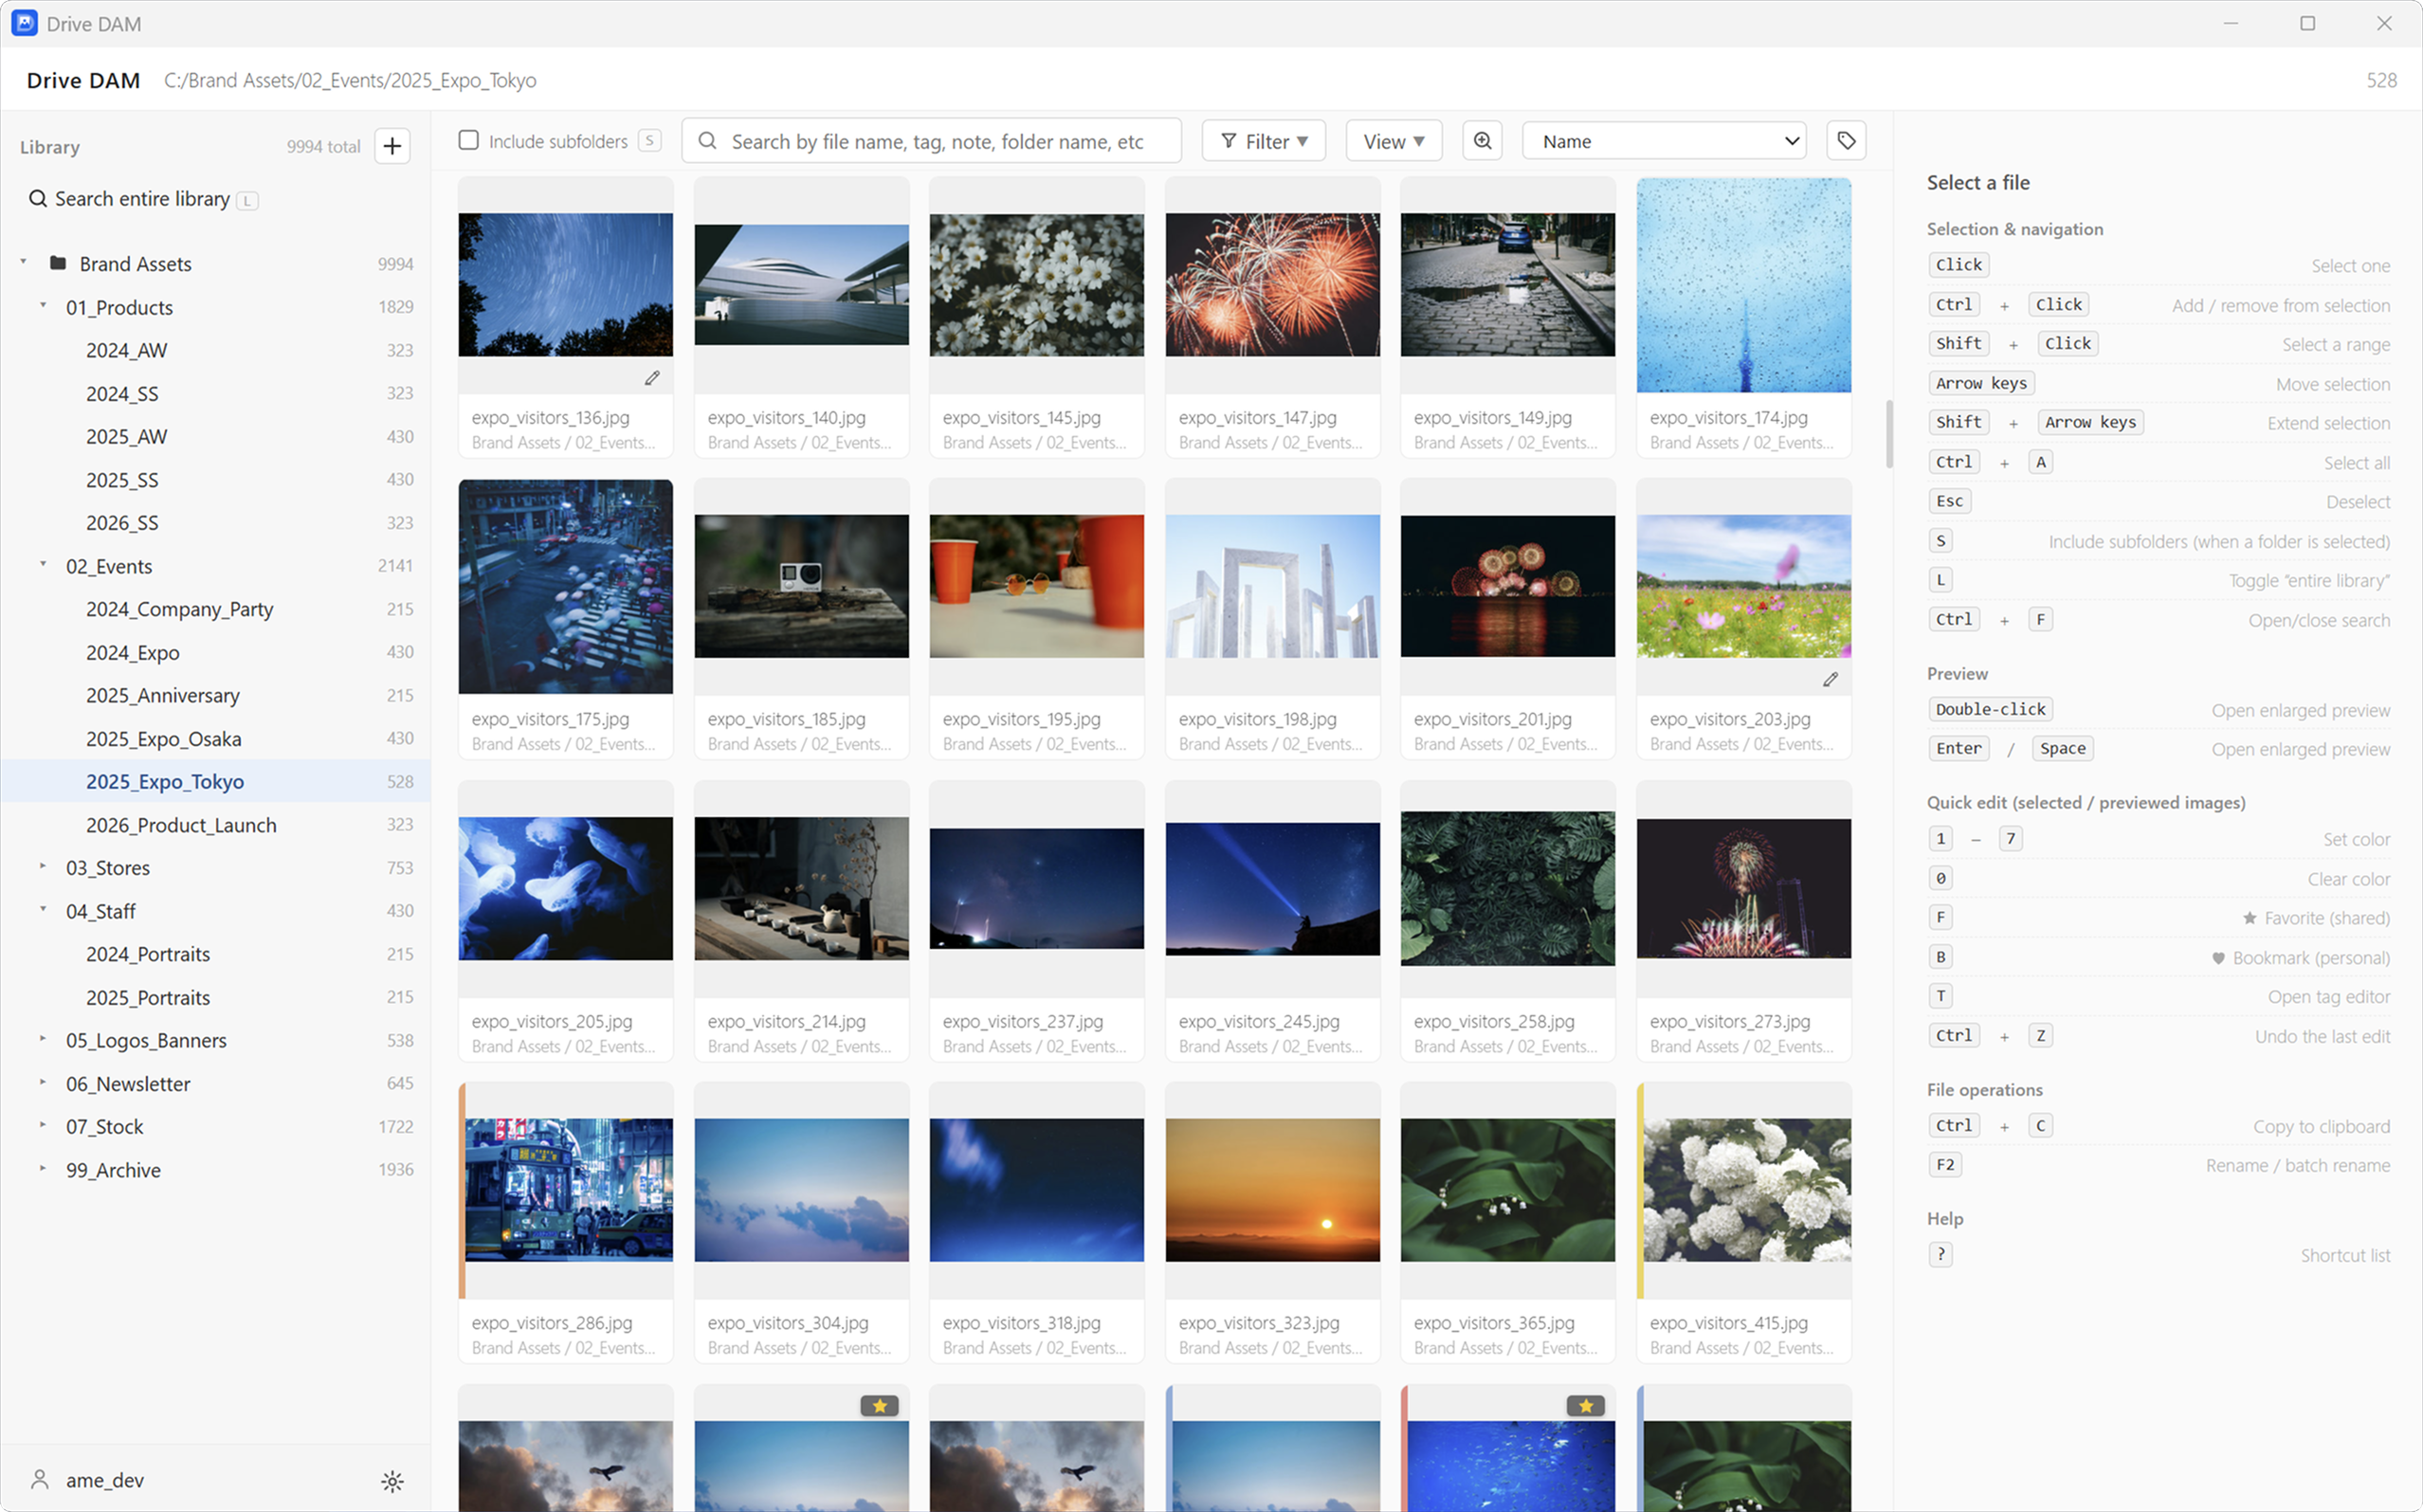Select the expo_visitors_174.jpg thumbnail
The height and width of the screenshot is (1512, 2423).
(1743, 285)
